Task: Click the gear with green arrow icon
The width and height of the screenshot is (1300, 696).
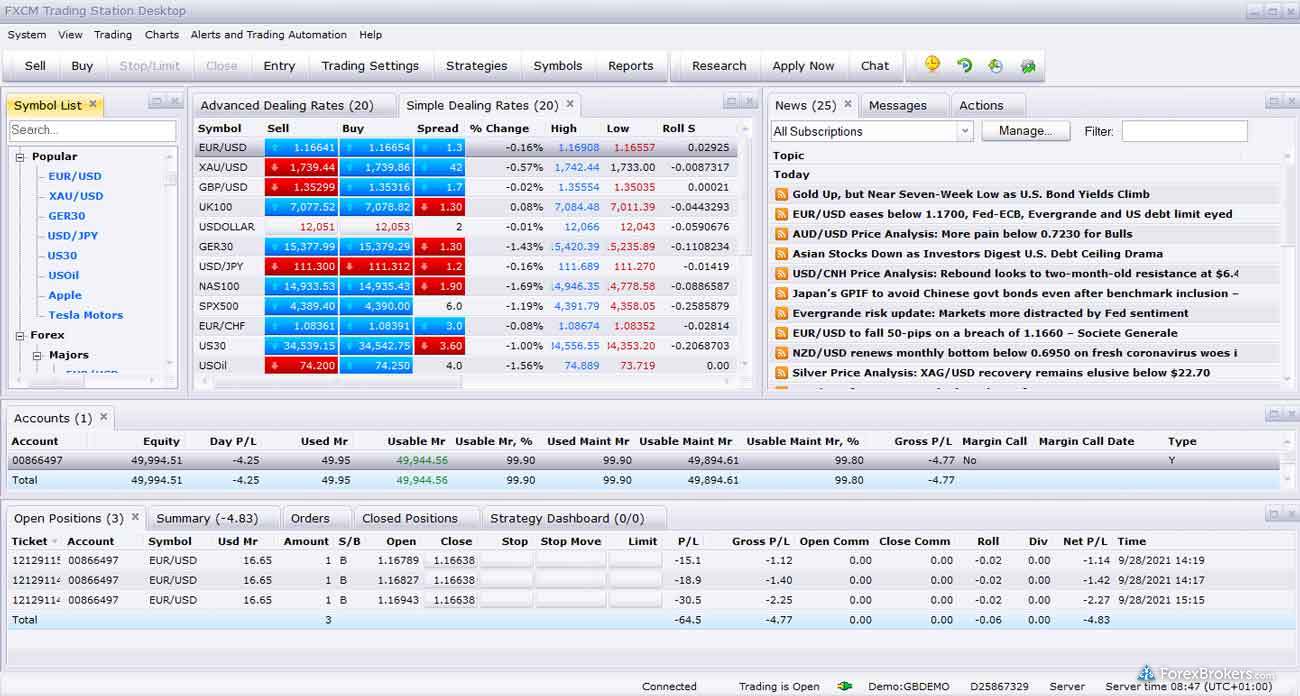Action: tap(1027, 66)
